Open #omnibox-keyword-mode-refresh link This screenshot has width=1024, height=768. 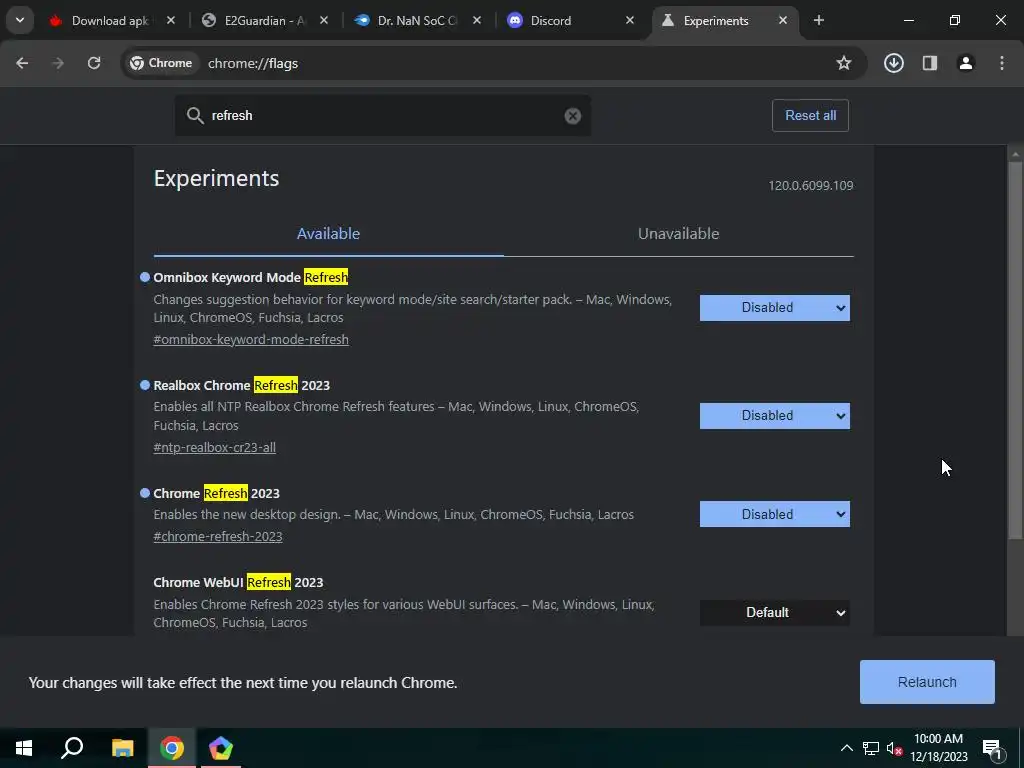click(x=251, y=340)
